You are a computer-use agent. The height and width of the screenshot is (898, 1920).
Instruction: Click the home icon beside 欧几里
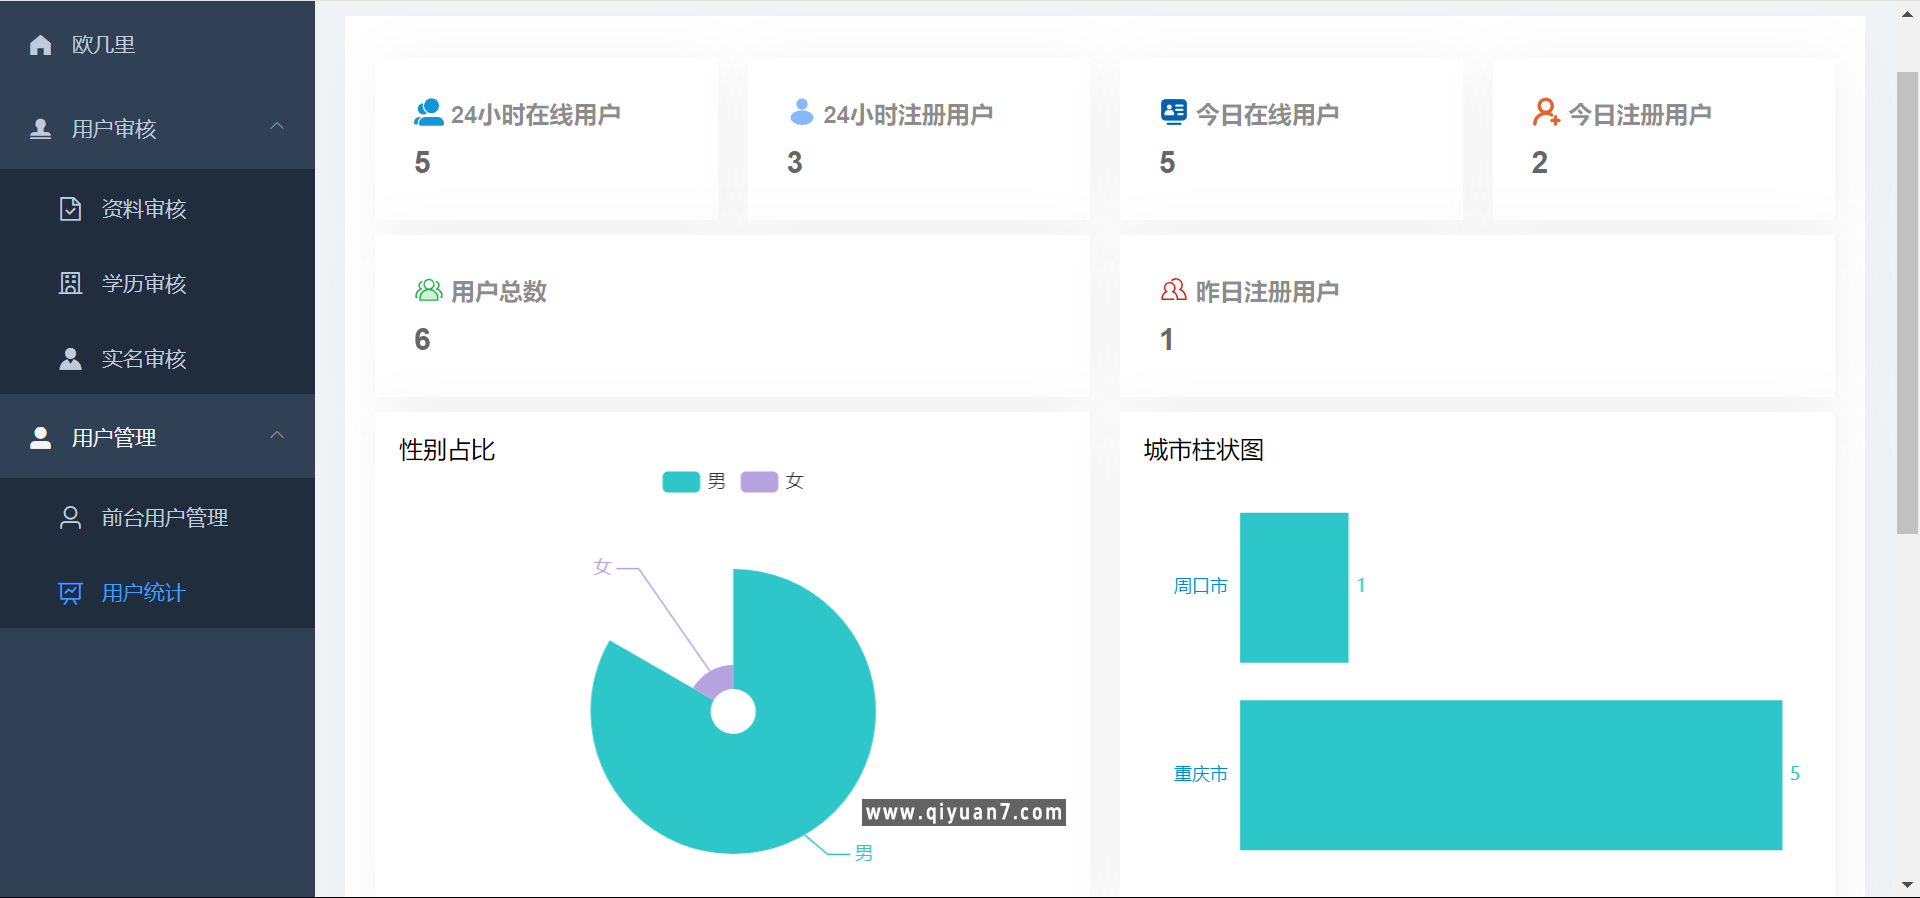(40, 45)
